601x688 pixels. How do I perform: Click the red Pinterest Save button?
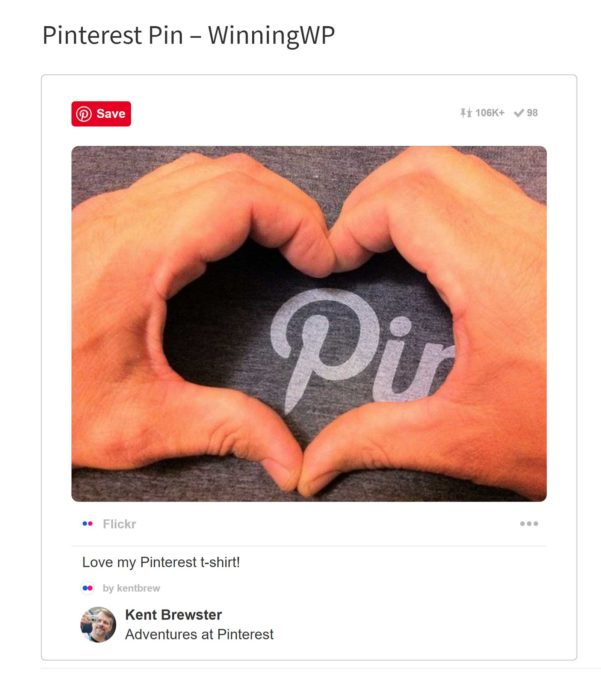(x=101, y=114)
